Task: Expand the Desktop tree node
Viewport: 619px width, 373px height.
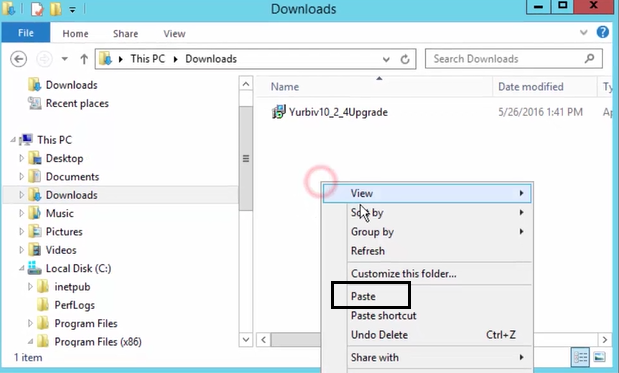Action: click(22, 158)
